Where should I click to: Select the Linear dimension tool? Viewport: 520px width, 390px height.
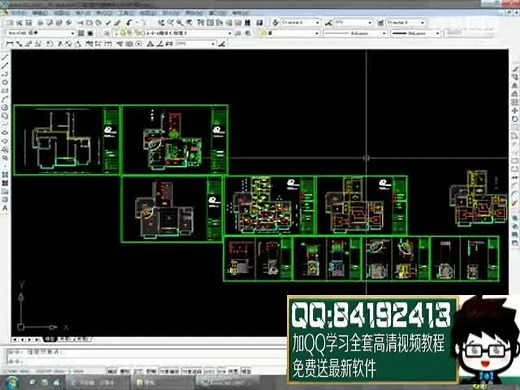coord(10,44)
